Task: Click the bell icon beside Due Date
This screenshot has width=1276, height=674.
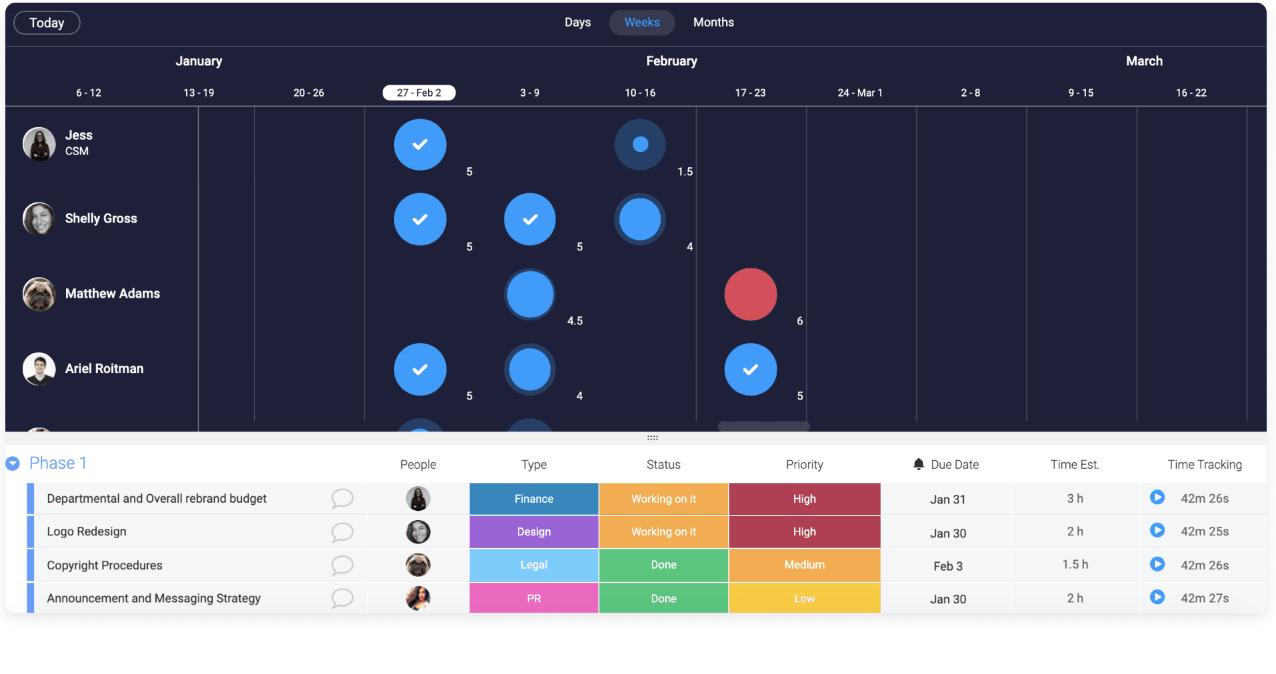Action: pos(919,464)
